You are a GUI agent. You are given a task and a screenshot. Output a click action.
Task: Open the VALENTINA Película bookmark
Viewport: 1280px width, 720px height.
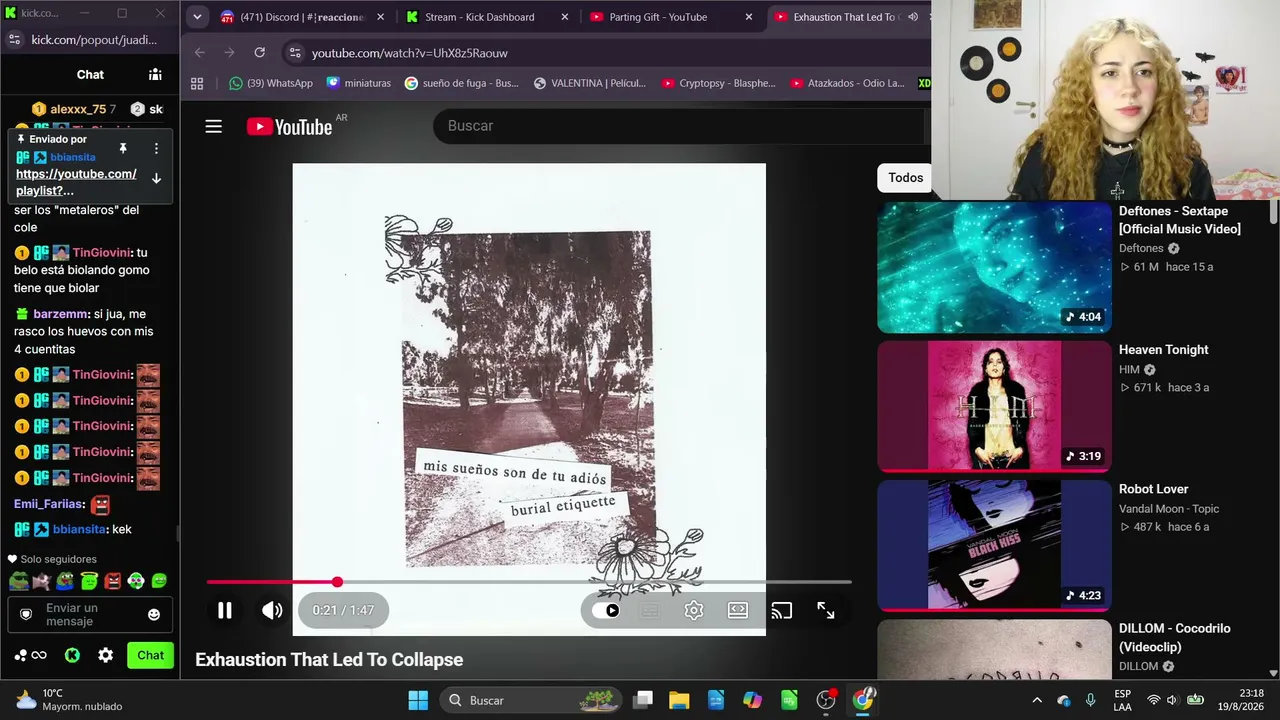[x=590, y=83]
